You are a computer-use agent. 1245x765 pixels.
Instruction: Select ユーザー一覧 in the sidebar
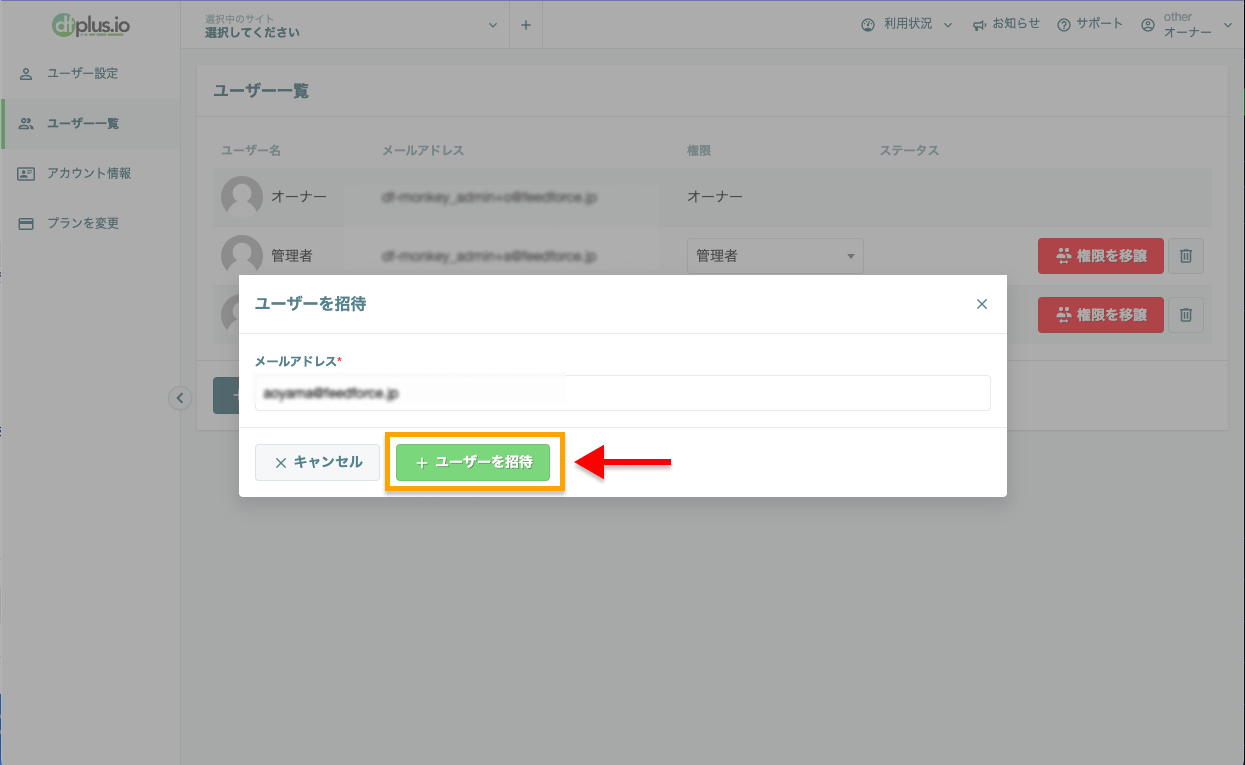[90, 124]
